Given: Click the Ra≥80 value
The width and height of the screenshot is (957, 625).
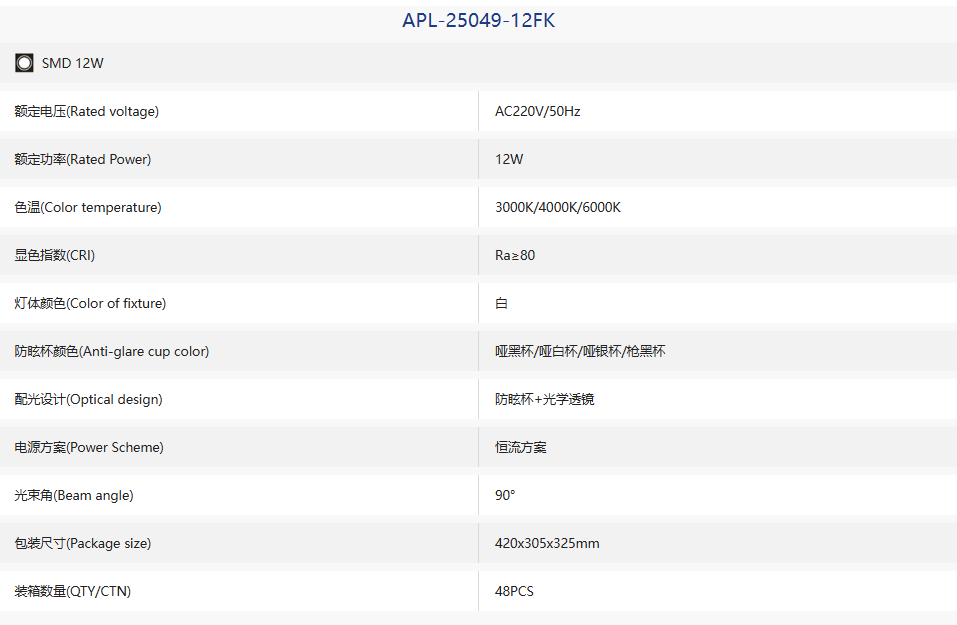Looking at the screenshot, I should point(515,255).
